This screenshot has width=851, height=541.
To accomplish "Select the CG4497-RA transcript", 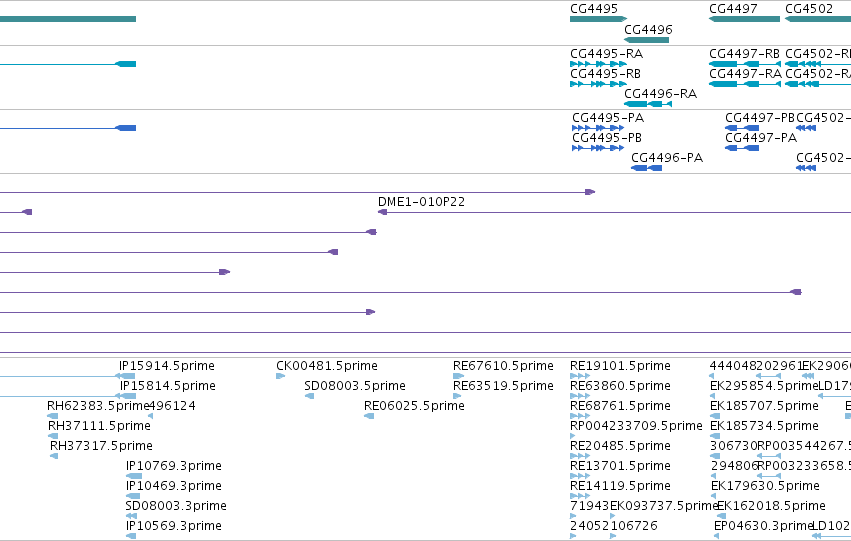I will pyautogui.click(x=745, y=84).
